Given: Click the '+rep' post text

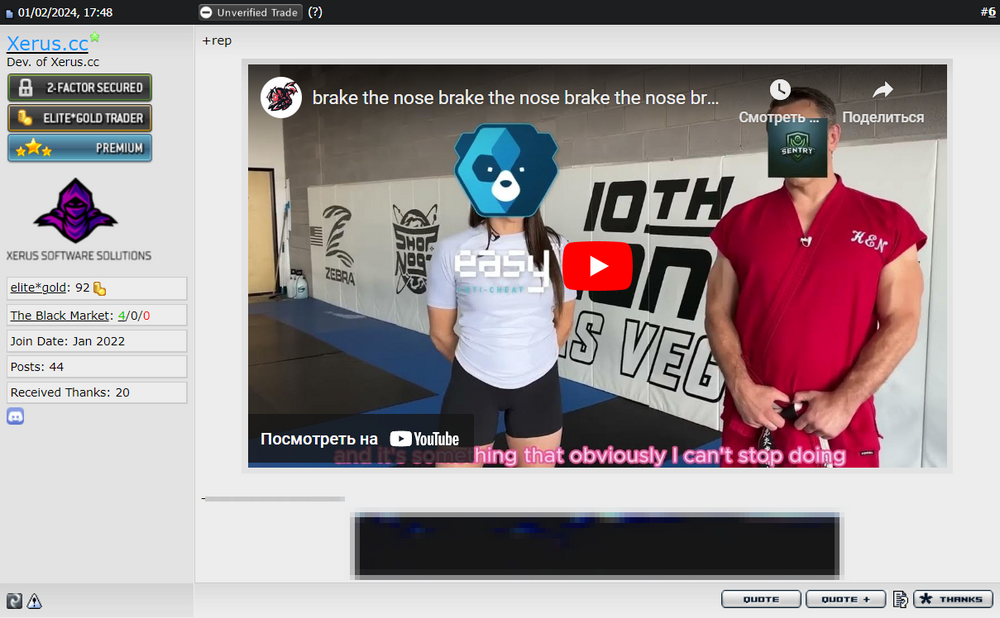Looking at the screenshot, I should tap(217, 41).
